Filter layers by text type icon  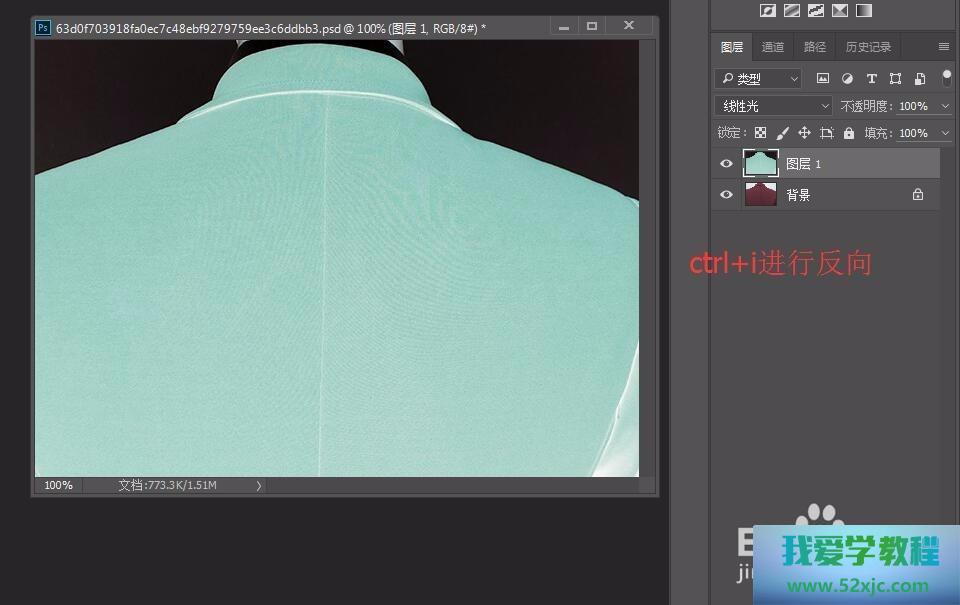point(871,78)
